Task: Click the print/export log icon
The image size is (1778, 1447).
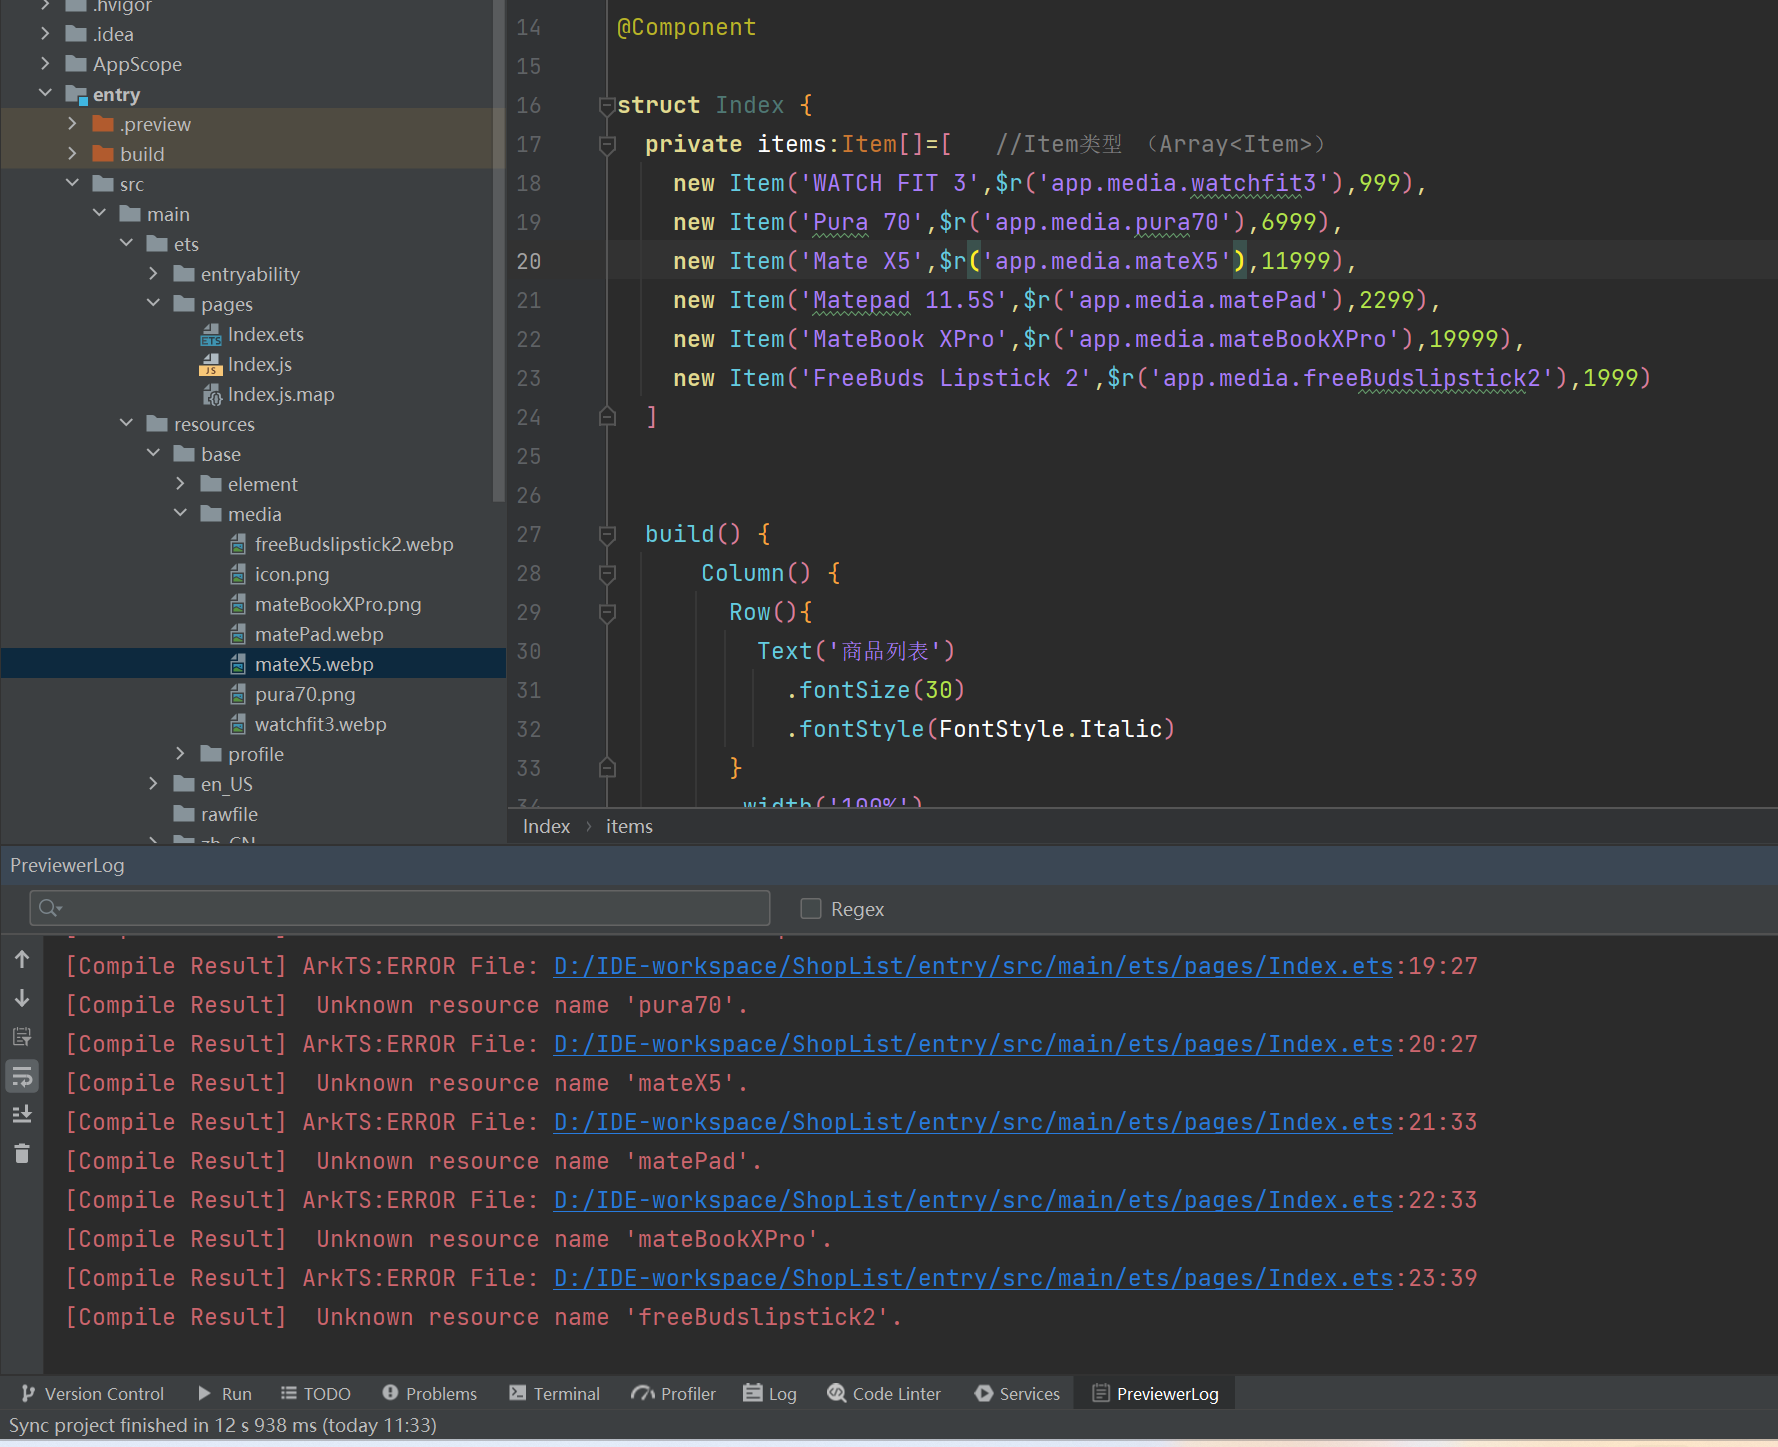Action: [22, 1037]
